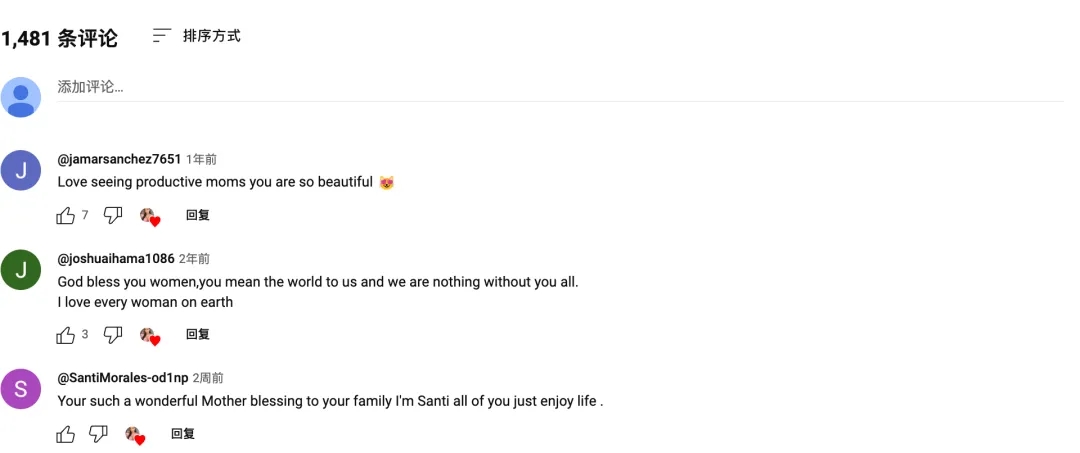Reply to the 'productive moms' comment
This screenshot has height=453, width=1080.
(x=198, y=215)
